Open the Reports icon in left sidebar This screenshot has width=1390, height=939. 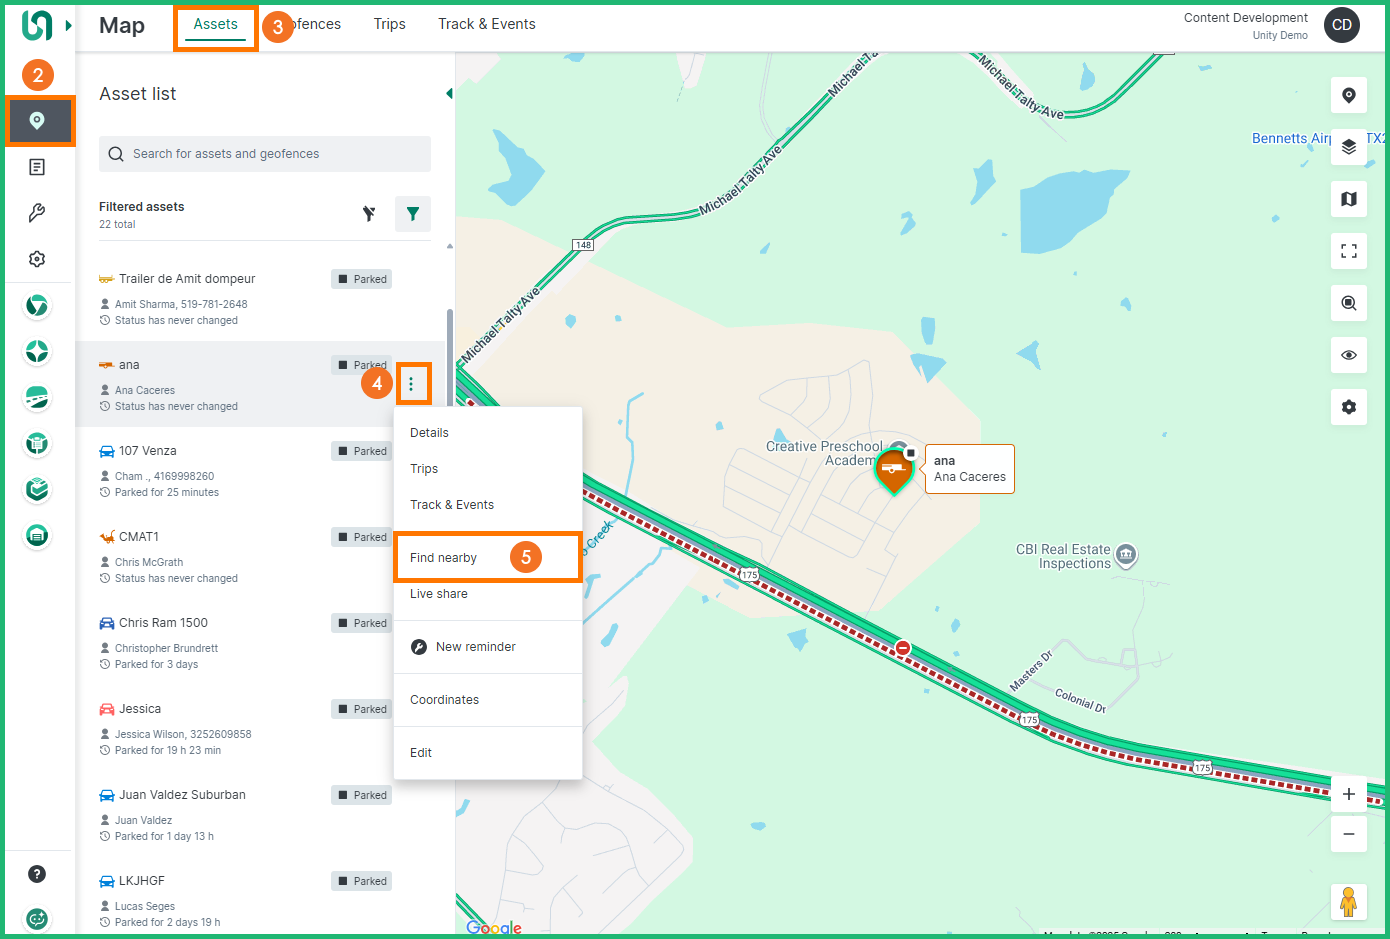37,167
